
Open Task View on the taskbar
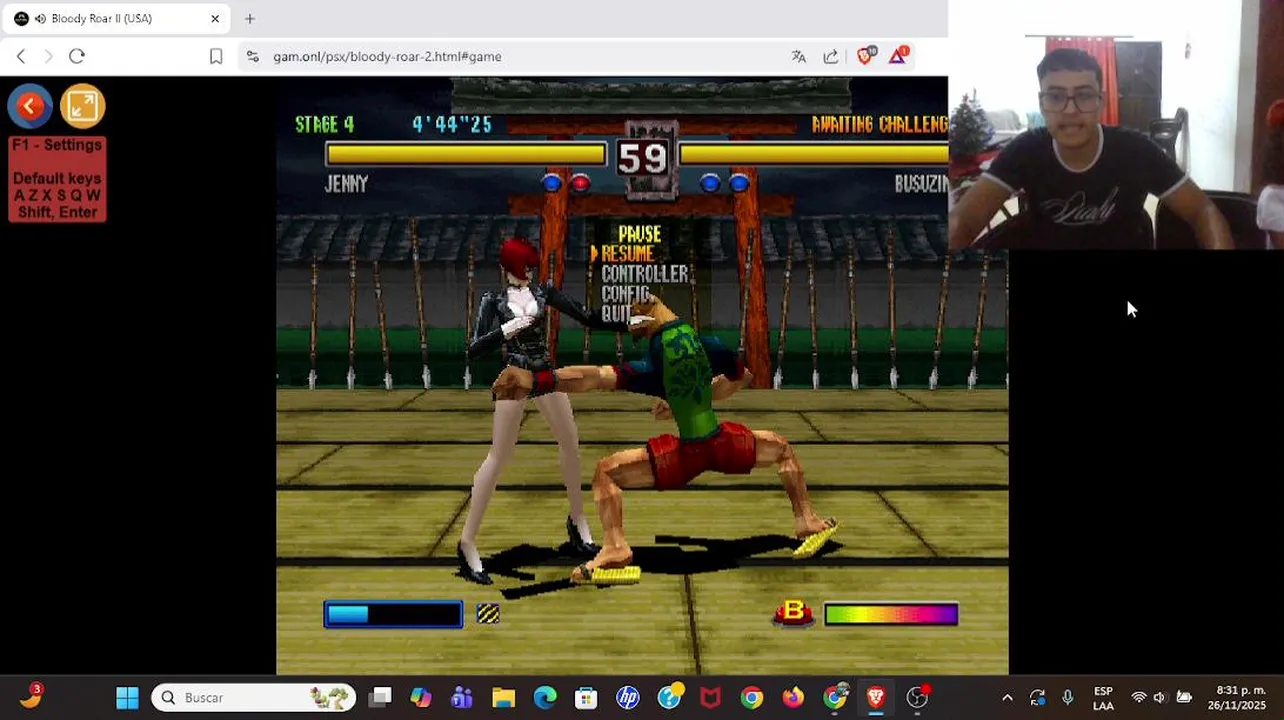380,697
